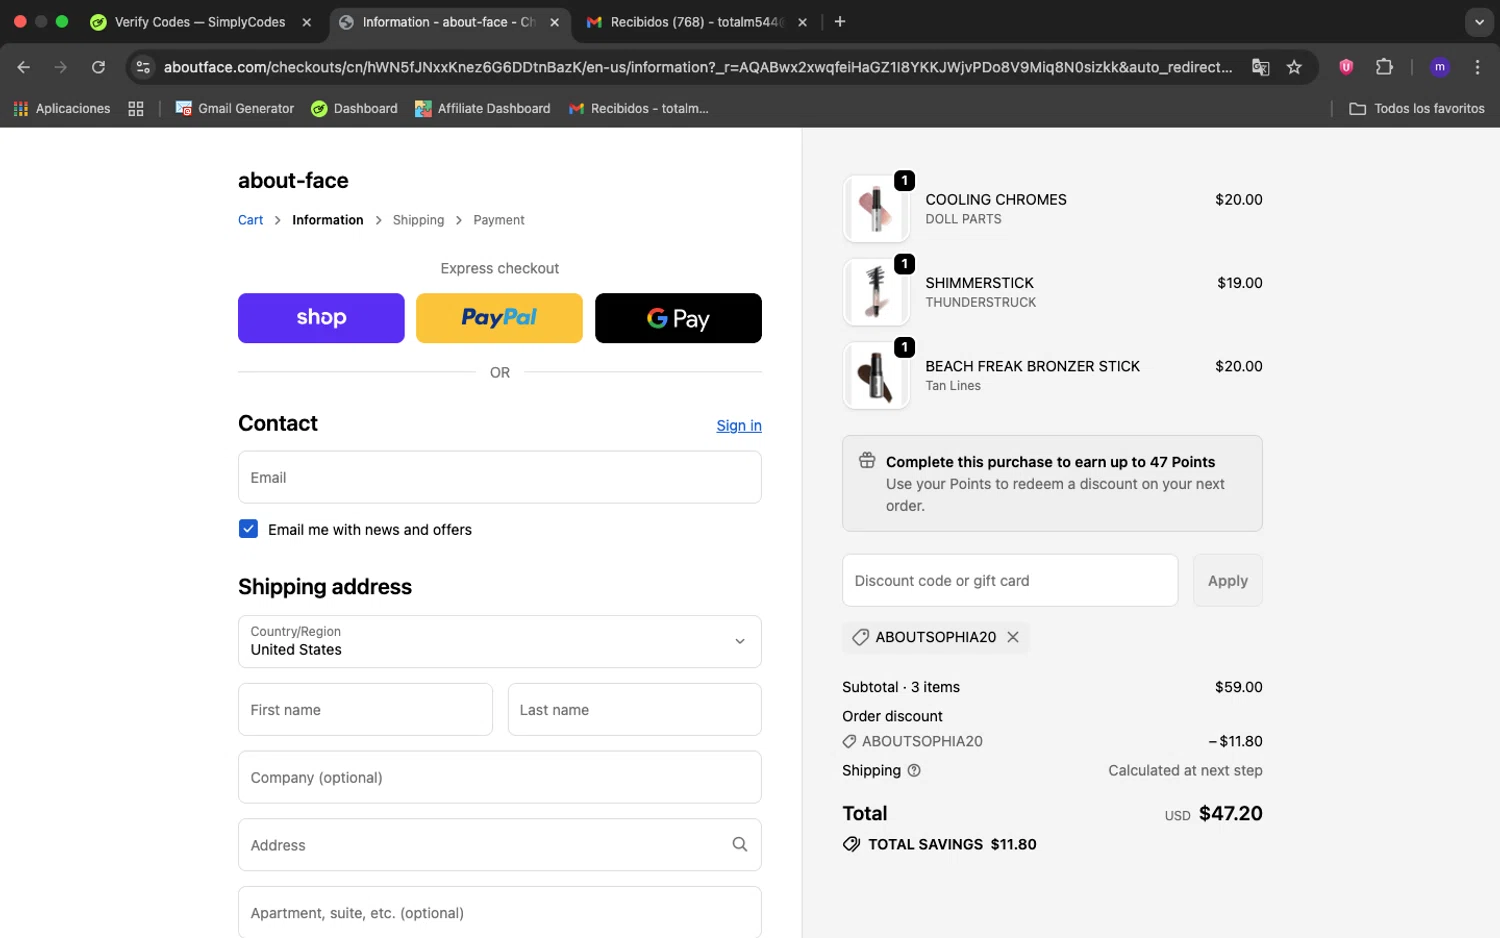The image size is (1500, 938).
Task: Open Gmail Generator bookmark
Action: 235,108
